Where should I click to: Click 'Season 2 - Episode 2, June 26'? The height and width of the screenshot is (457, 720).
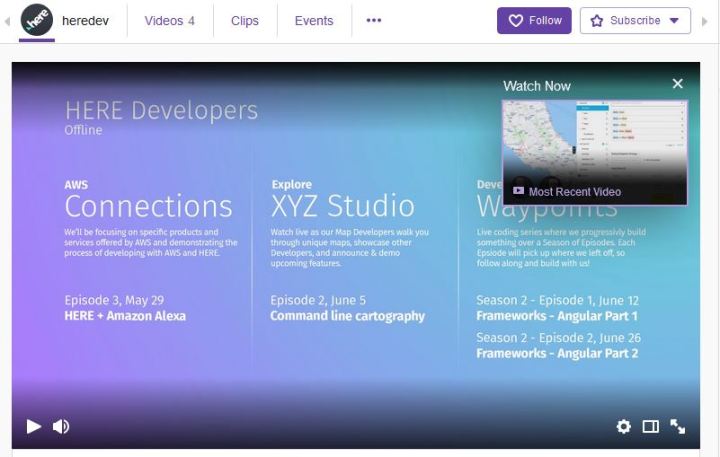point(558,338)
